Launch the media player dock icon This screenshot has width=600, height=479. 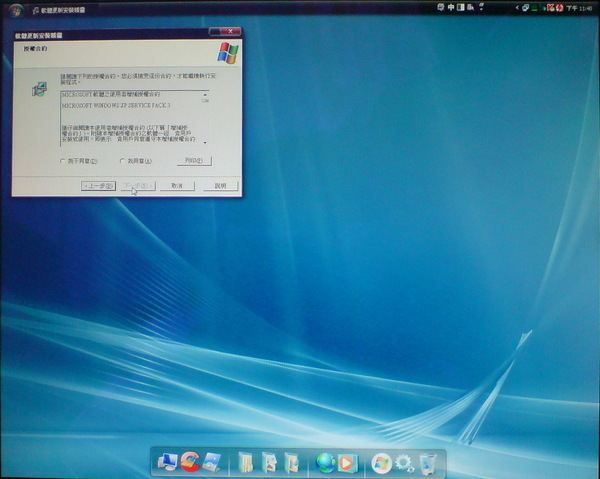347,463
